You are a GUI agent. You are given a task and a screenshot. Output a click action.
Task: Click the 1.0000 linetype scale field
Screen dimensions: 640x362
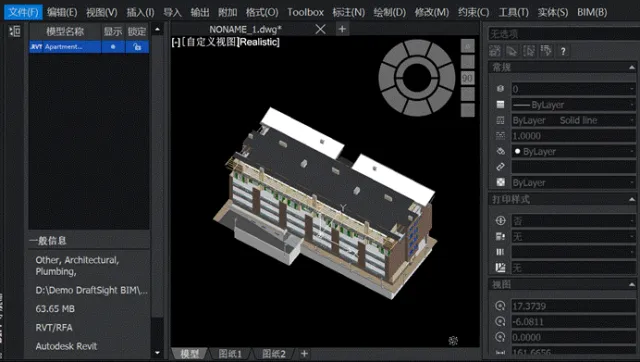pyautogui.click(x=573, y=136)
